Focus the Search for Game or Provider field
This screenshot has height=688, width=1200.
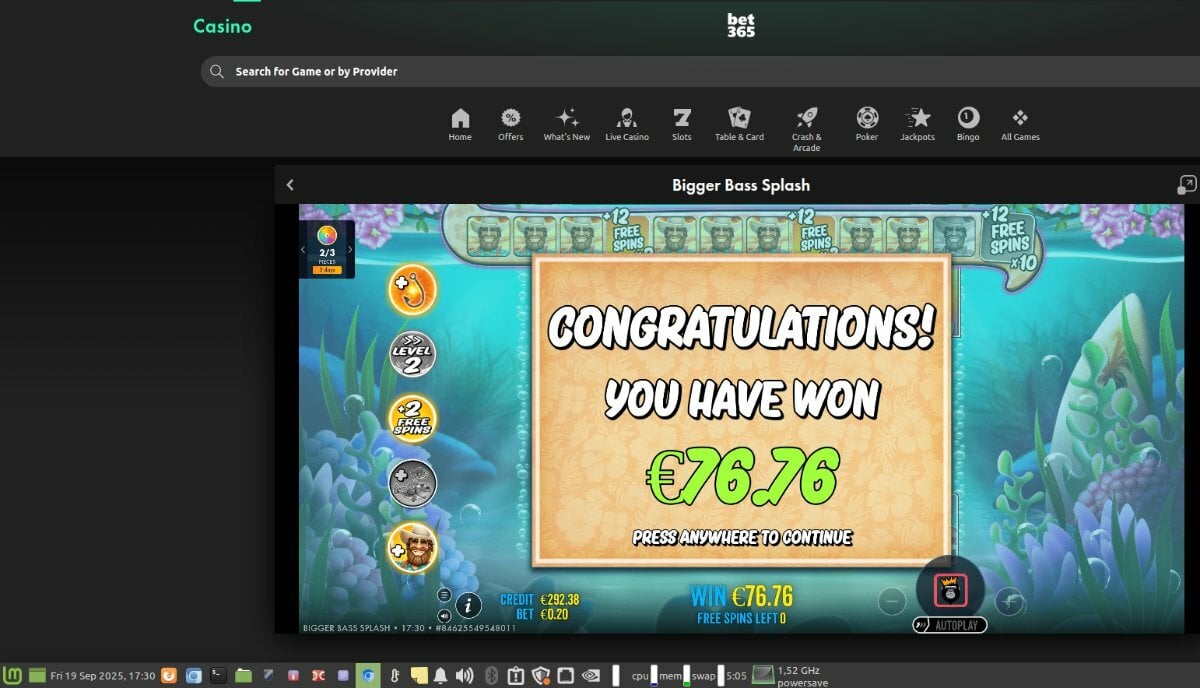(700, 72)
